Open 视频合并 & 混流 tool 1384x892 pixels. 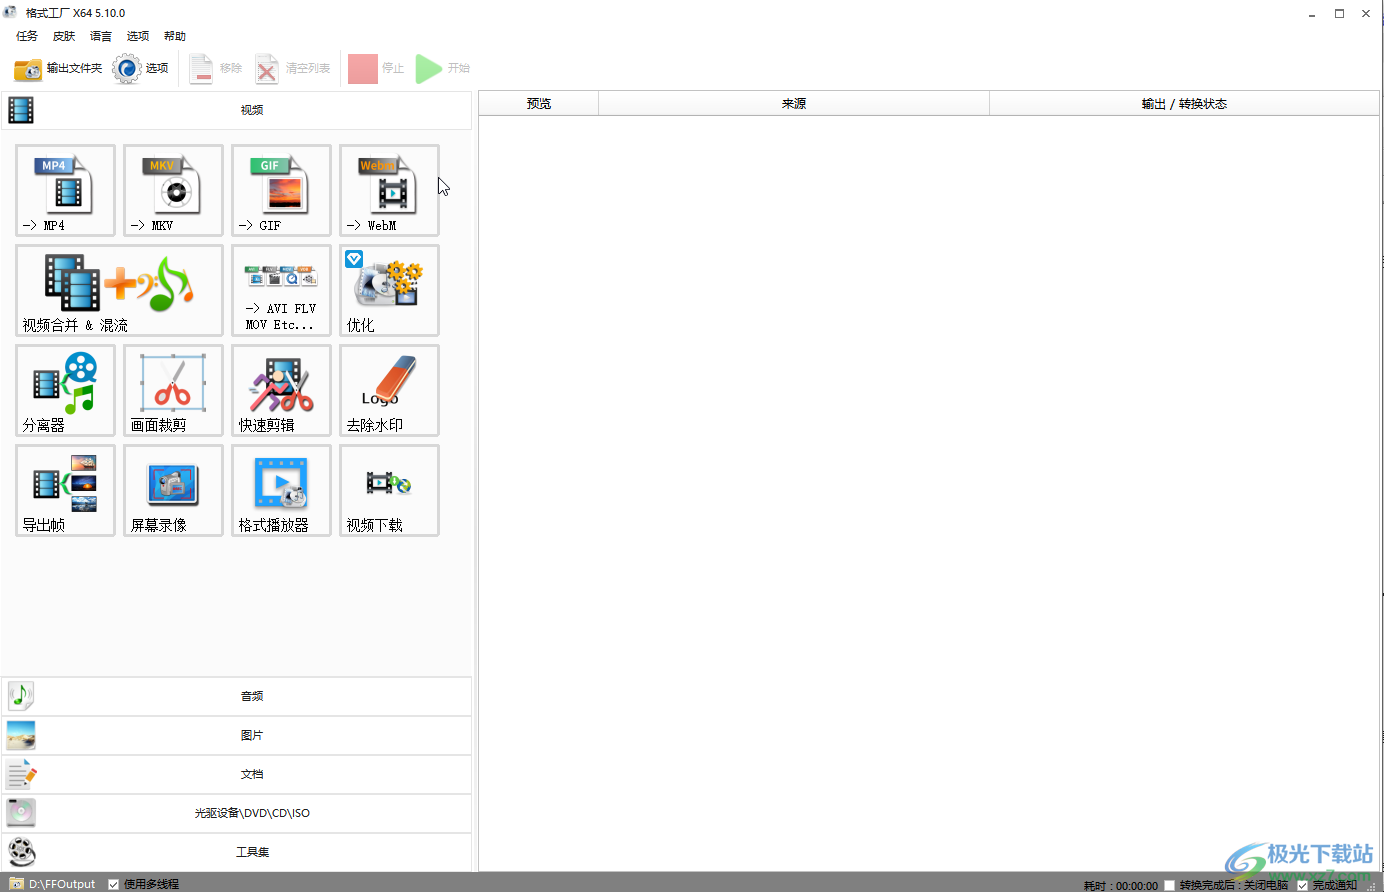point(119,290)
